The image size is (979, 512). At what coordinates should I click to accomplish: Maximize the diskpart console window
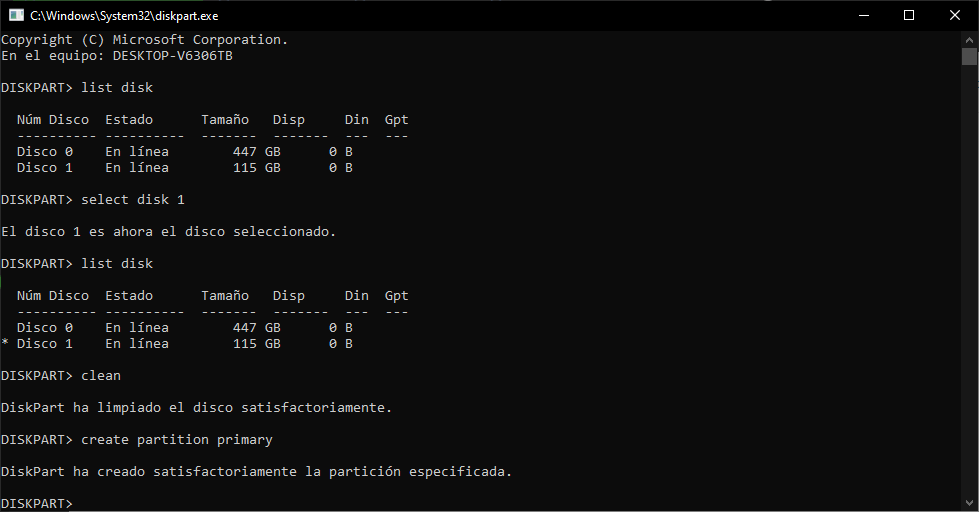coord(909,15)
